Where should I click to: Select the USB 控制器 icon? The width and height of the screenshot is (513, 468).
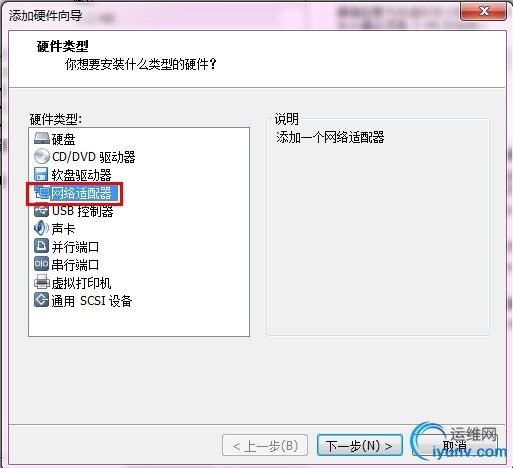click(x=42, y=210)
